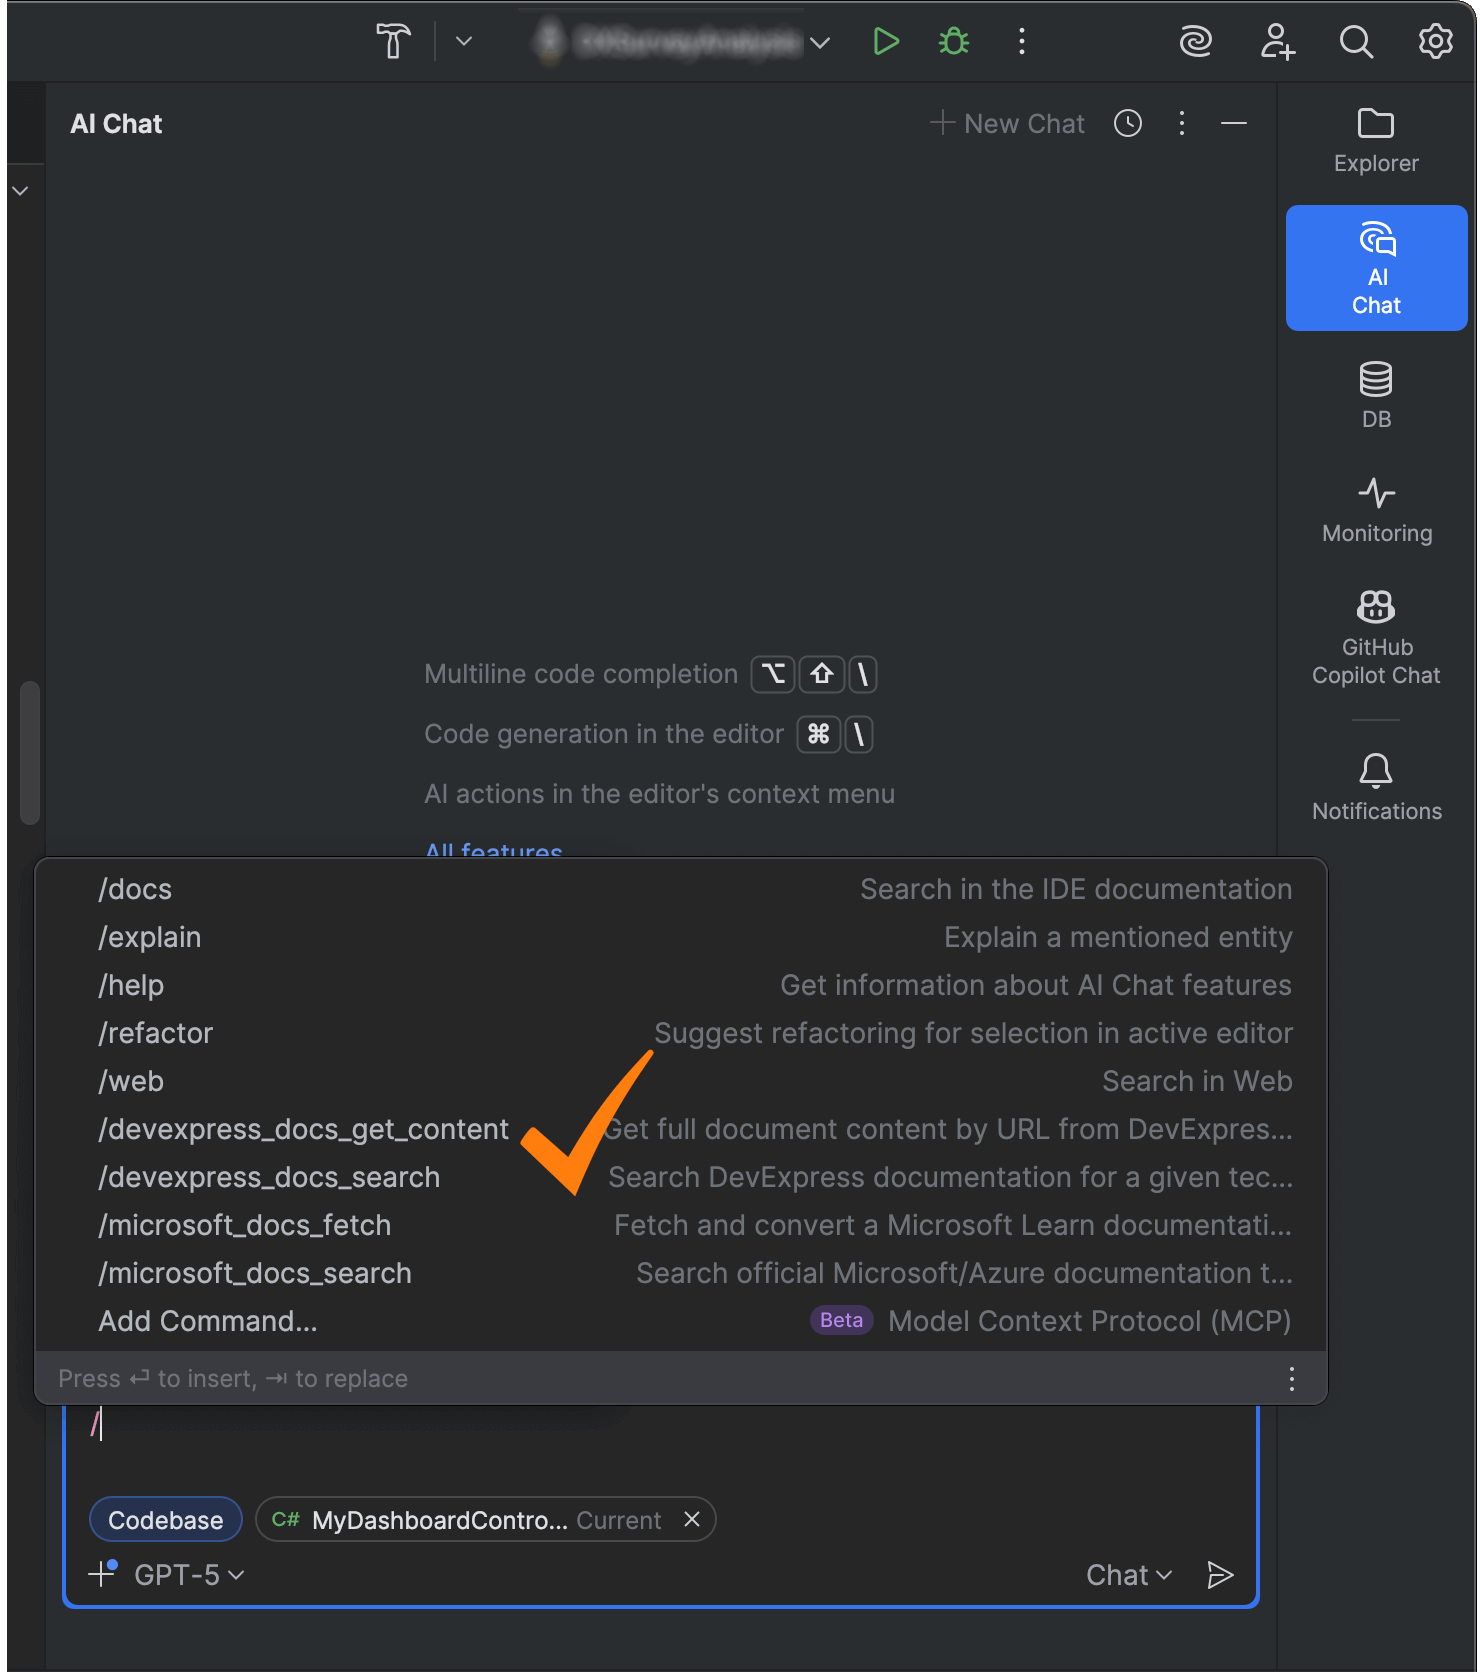Select the /refactor command
The width and height of the screenshot is (1480, 1672).
click(680, 1033)
